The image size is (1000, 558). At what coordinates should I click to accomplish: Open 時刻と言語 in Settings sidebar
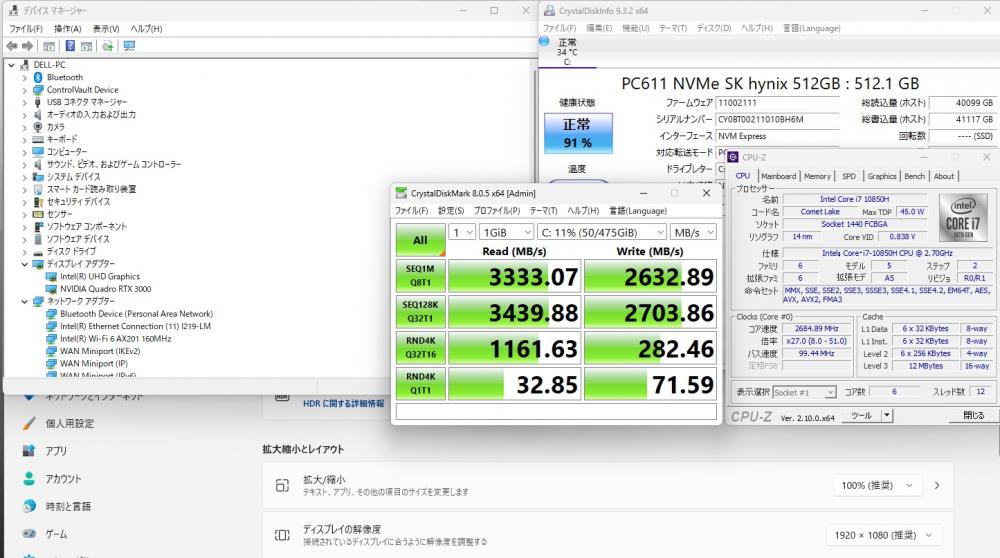pyautogui.click(x=68, y=506)
